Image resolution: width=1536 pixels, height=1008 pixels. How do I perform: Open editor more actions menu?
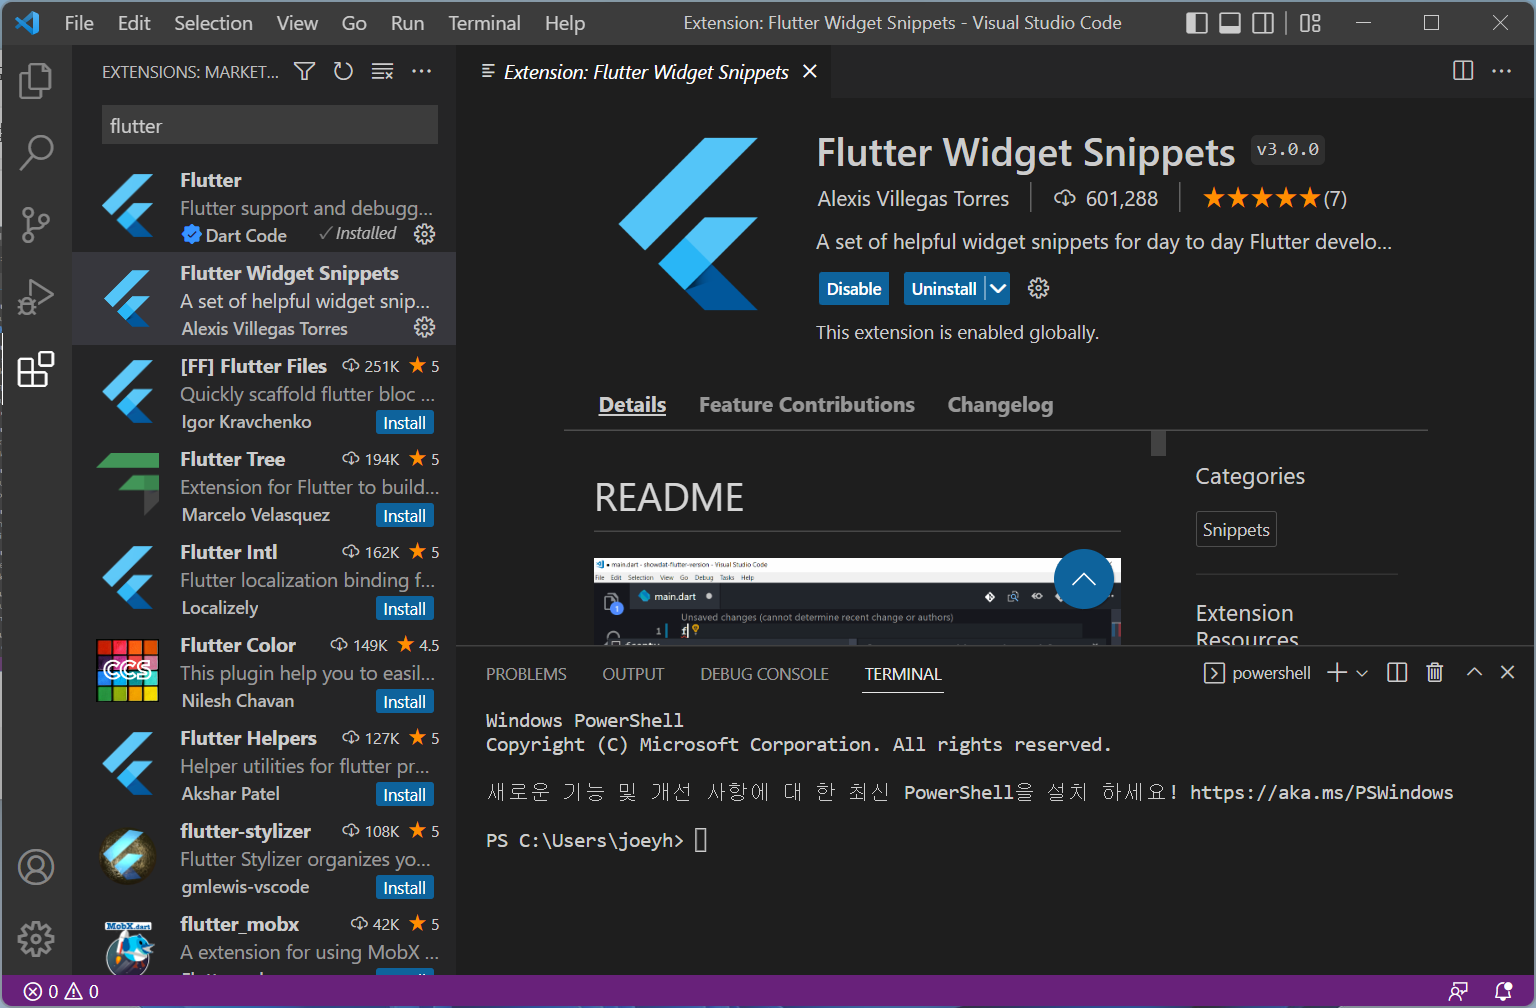pyautogui.click(x=1502, y=70)
